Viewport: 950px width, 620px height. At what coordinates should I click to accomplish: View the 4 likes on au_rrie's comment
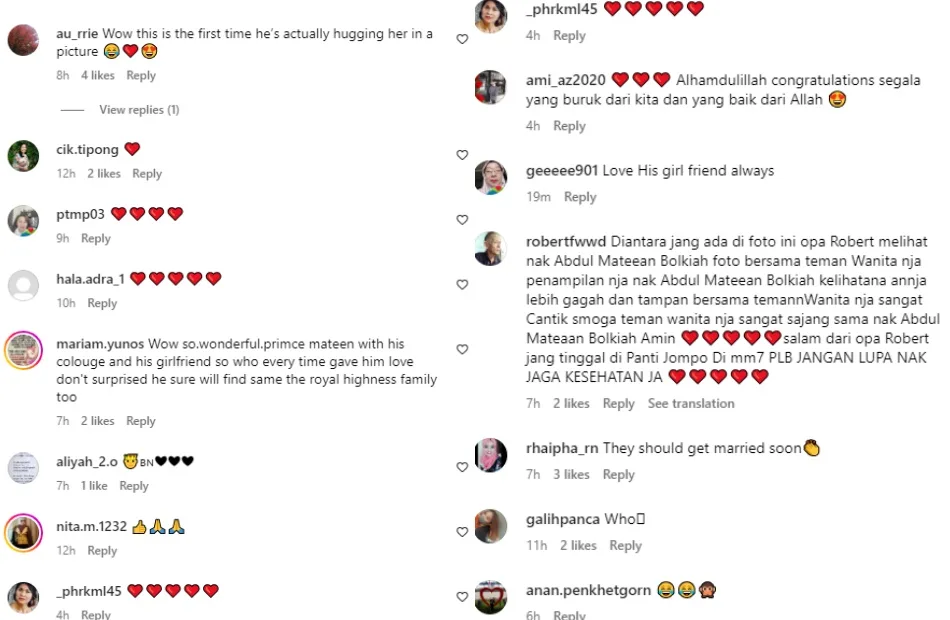tap(98, 76)
